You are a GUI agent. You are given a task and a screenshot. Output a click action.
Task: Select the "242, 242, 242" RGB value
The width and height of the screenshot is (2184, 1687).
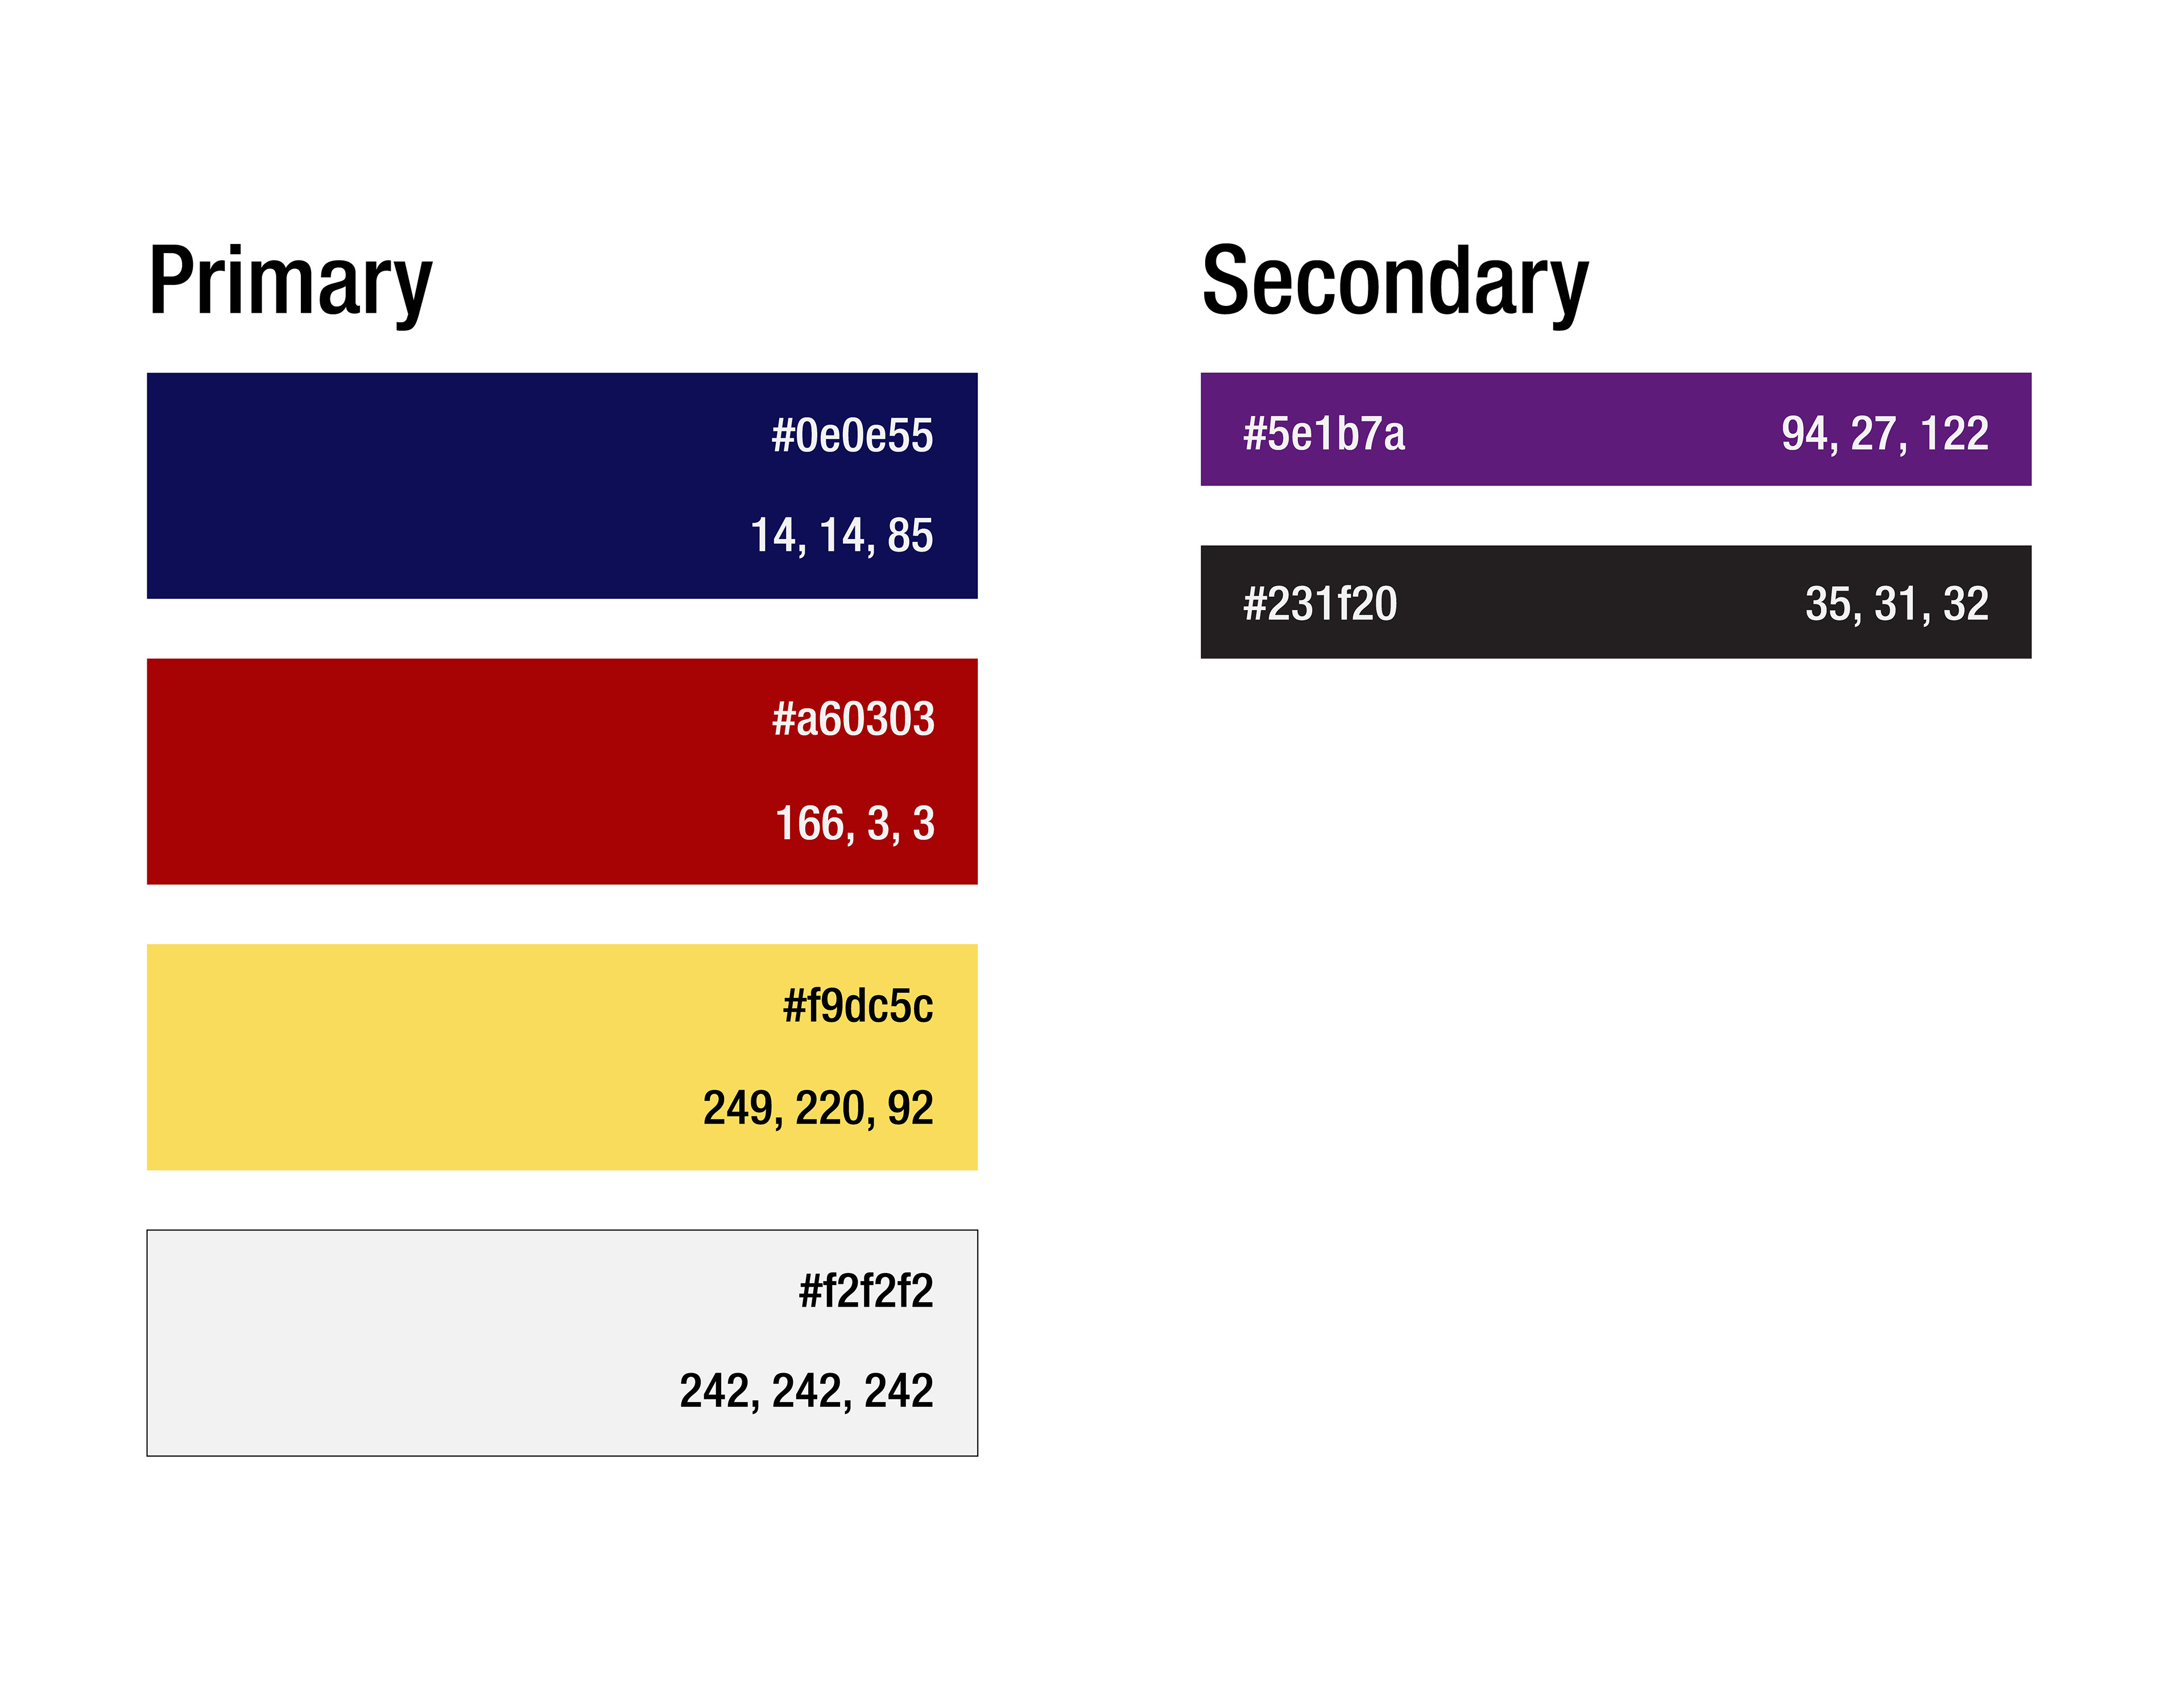[806, 1391]
